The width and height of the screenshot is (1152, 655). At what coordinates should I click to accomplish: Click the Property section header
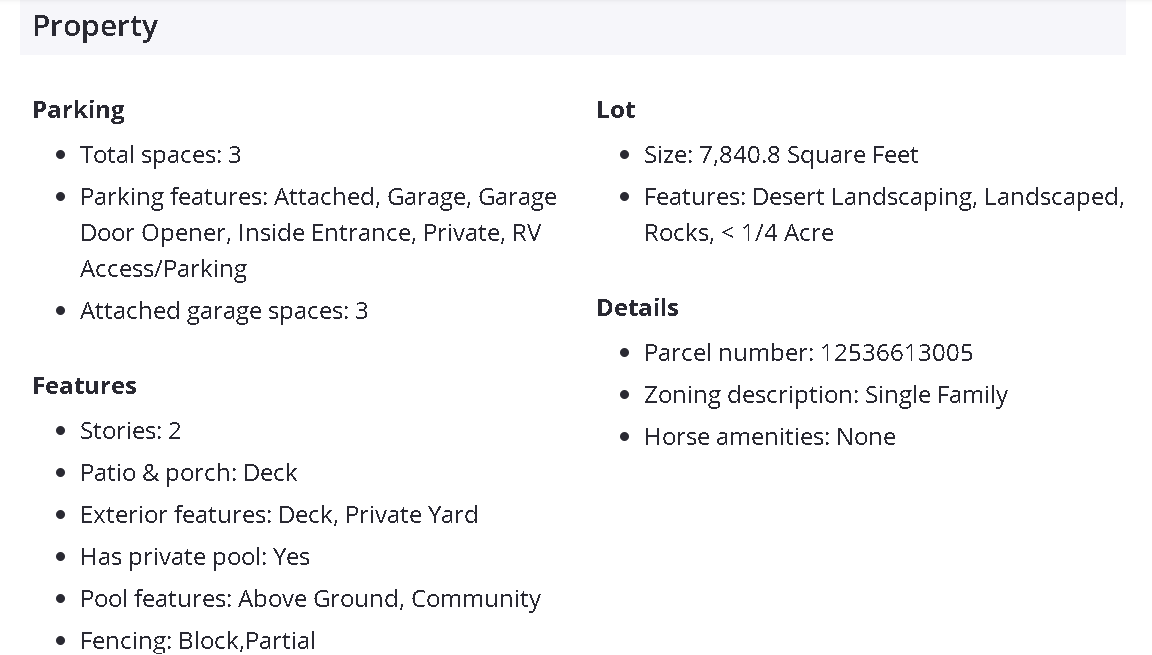click(x=95, y=27)
